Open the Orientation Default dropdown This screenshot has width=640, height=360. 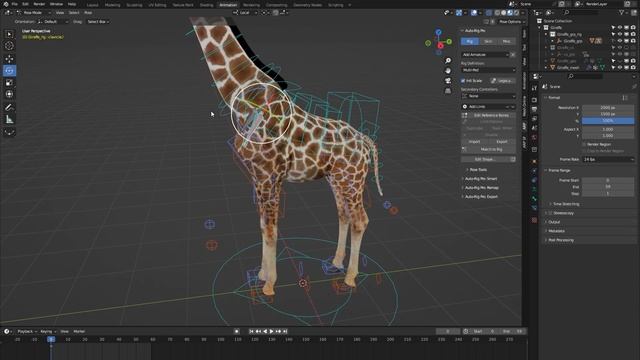click(x=53, y=22)
